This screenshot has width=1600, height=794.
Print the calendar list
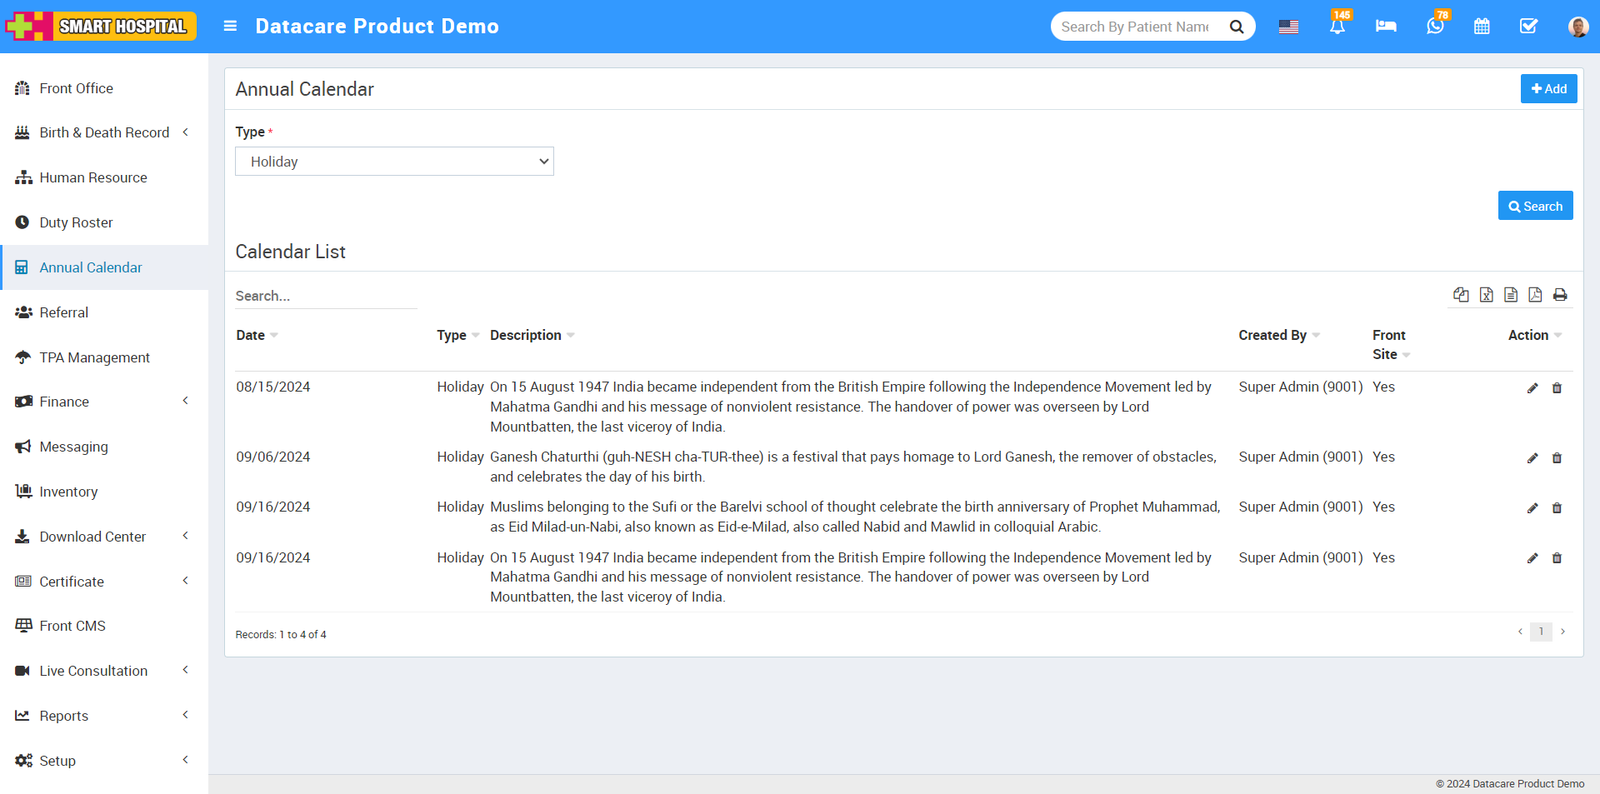[1560, 295]
